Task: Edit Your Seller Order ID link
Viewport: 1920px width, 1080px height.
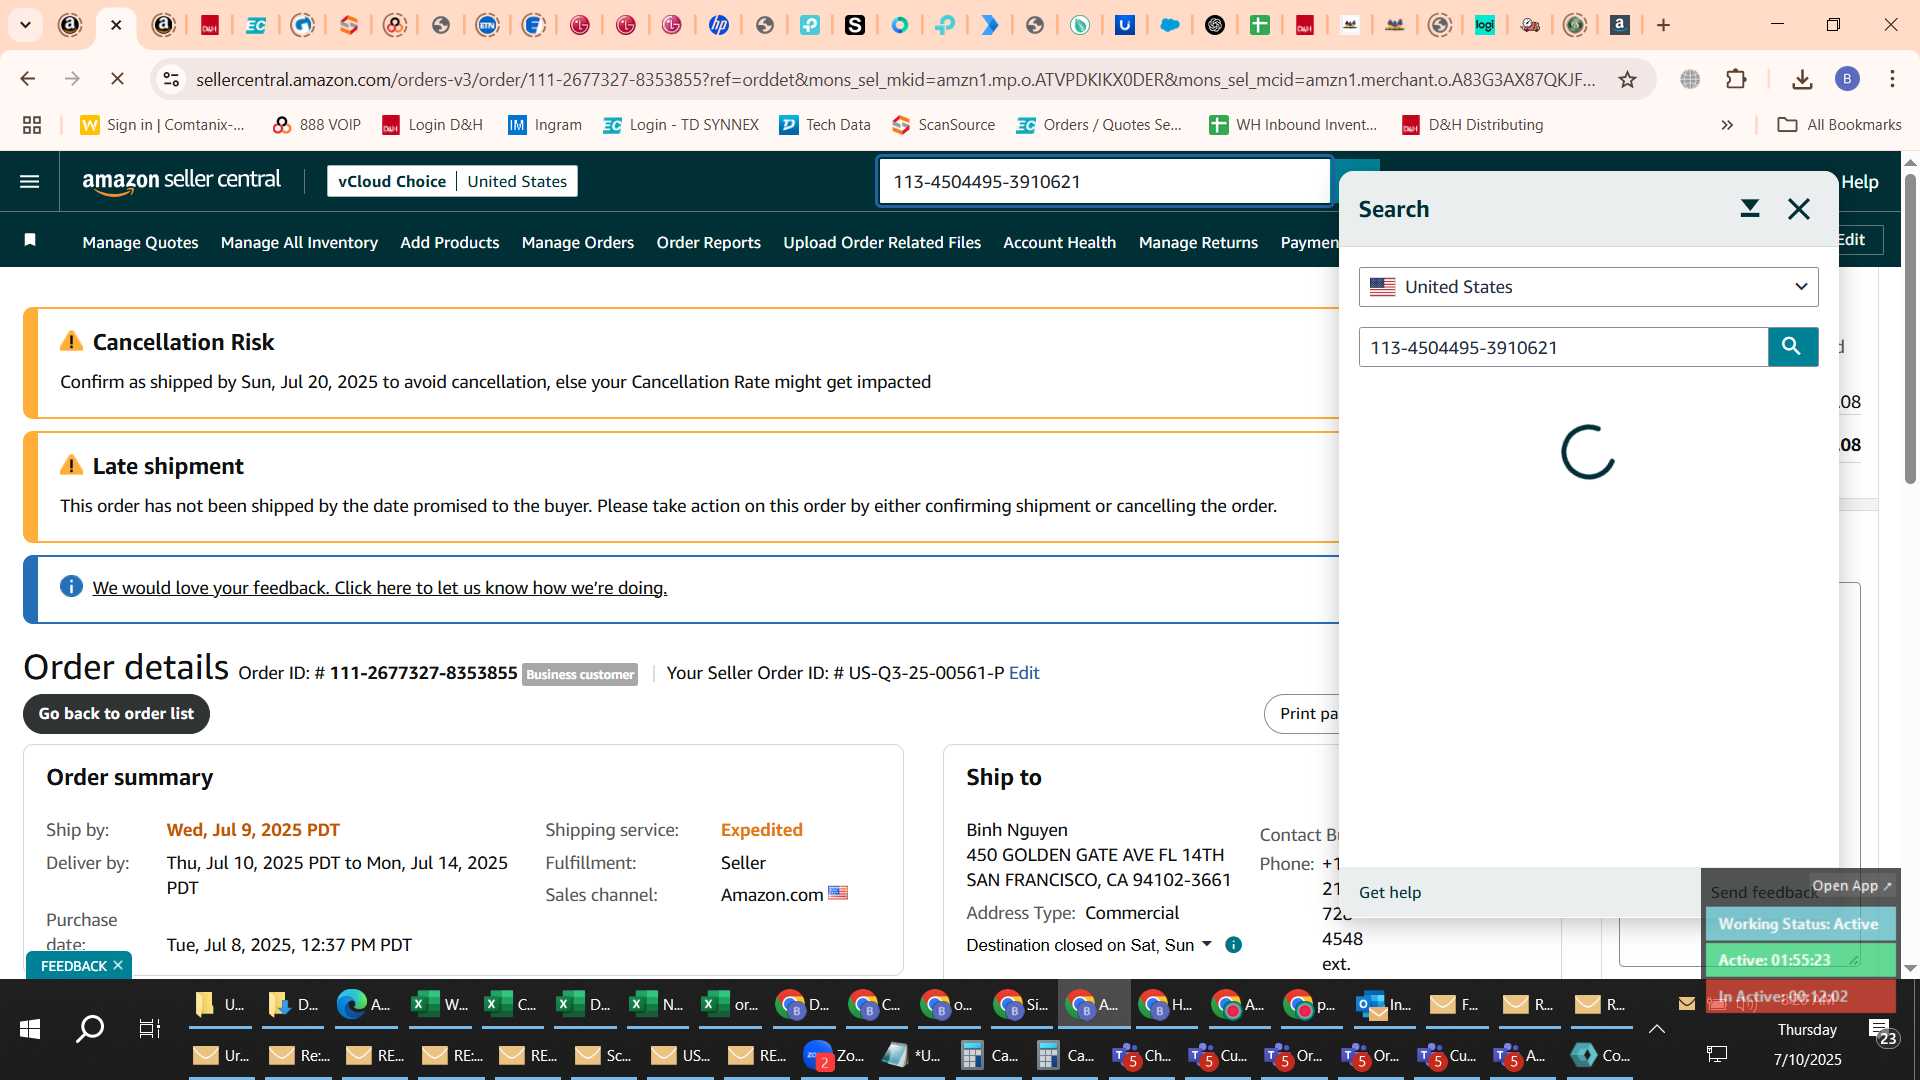Action: coord(1024,673)
